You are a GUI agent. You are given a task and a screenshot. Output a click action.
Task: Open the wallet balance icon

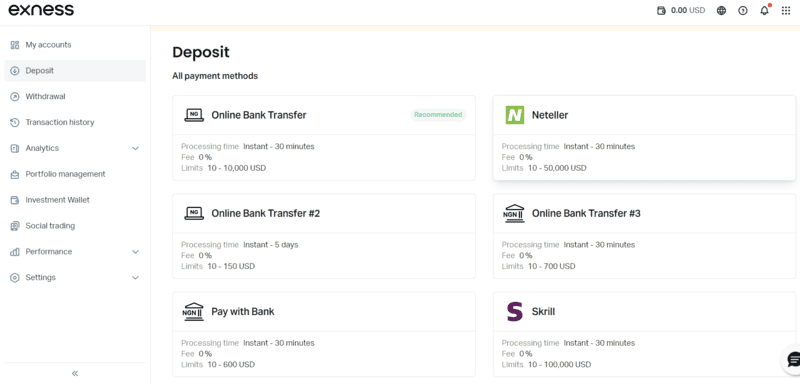click(661, 10)
